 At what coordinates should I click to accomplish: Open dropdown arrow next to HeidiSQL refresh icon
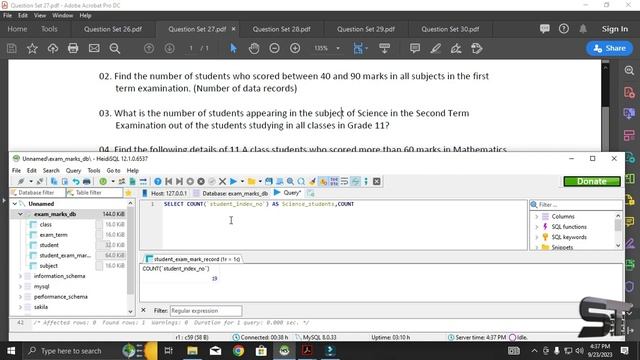tap(112, 181)
